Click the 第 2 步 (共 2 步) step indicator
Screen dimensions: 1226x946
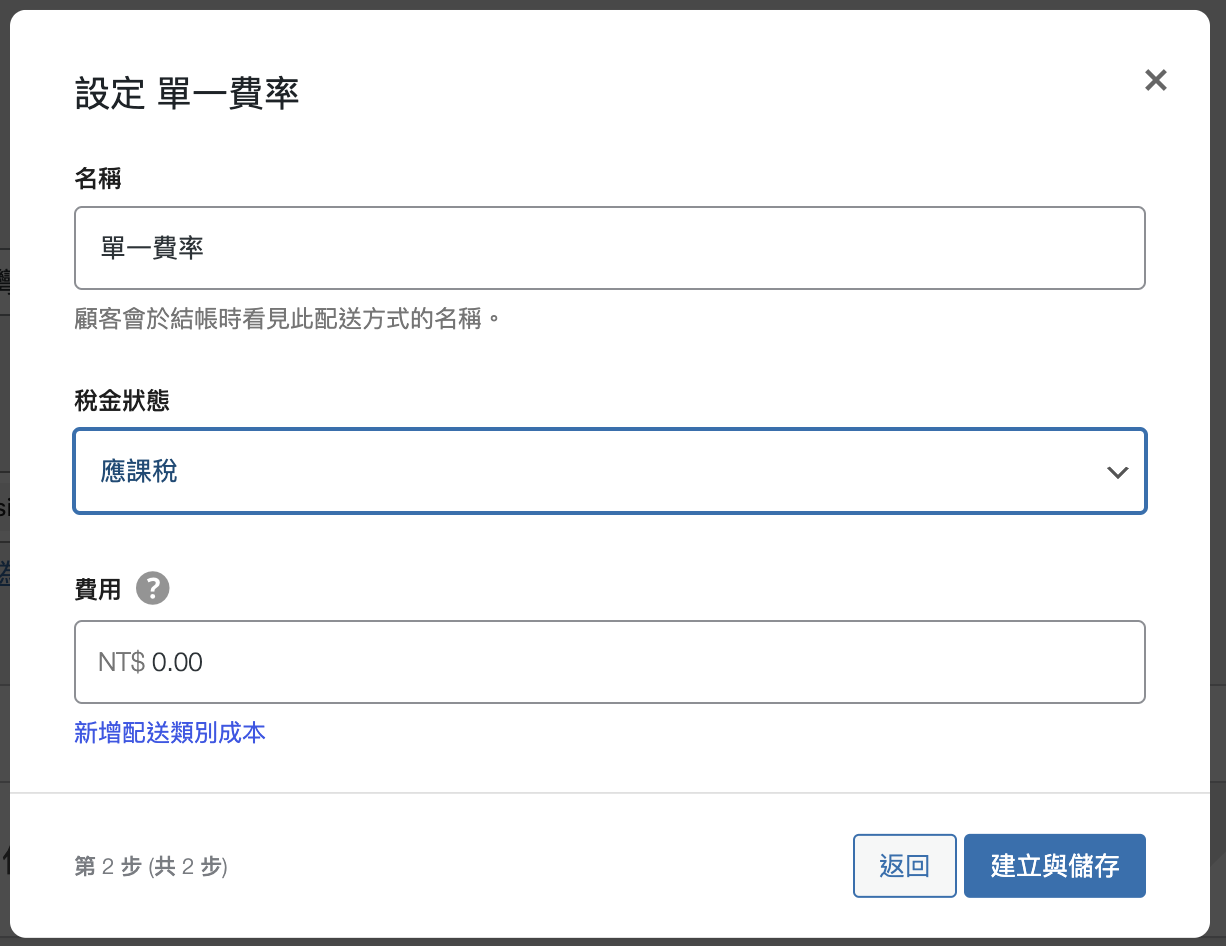pos(151,866)
